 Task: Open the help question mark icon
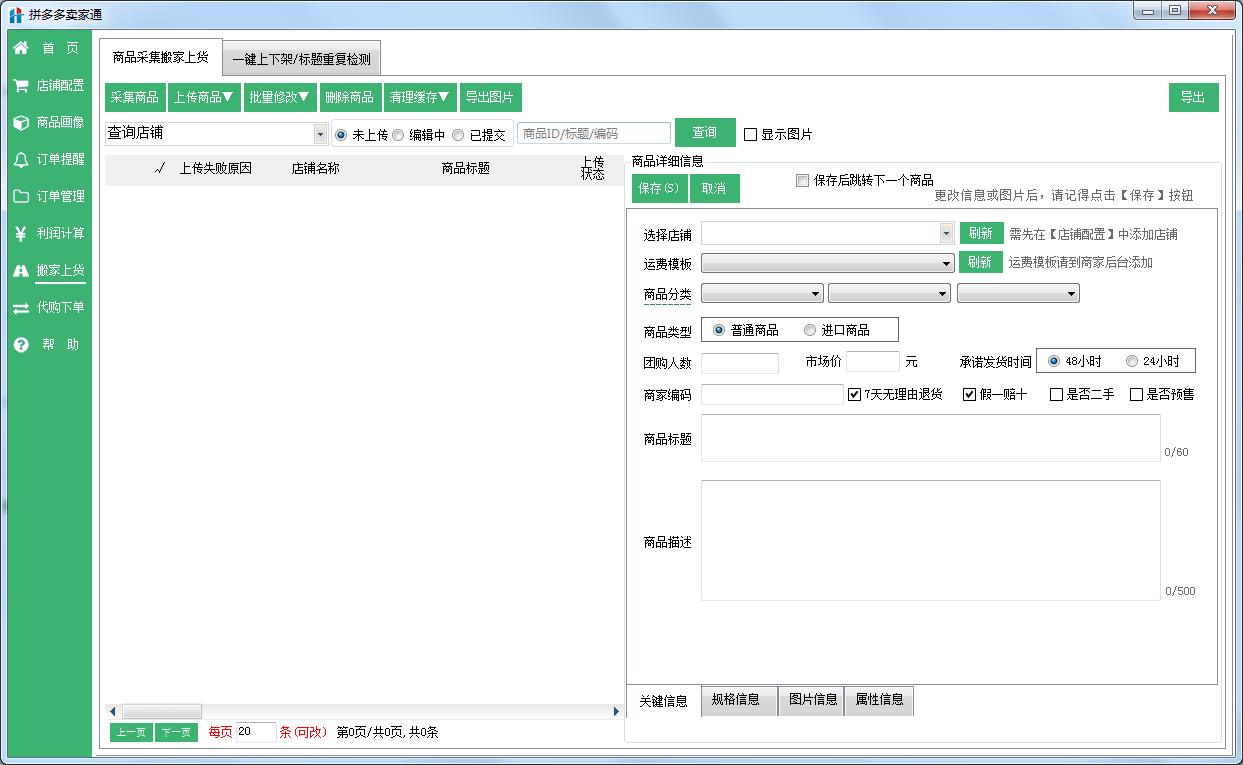click(x=21, y=344)
